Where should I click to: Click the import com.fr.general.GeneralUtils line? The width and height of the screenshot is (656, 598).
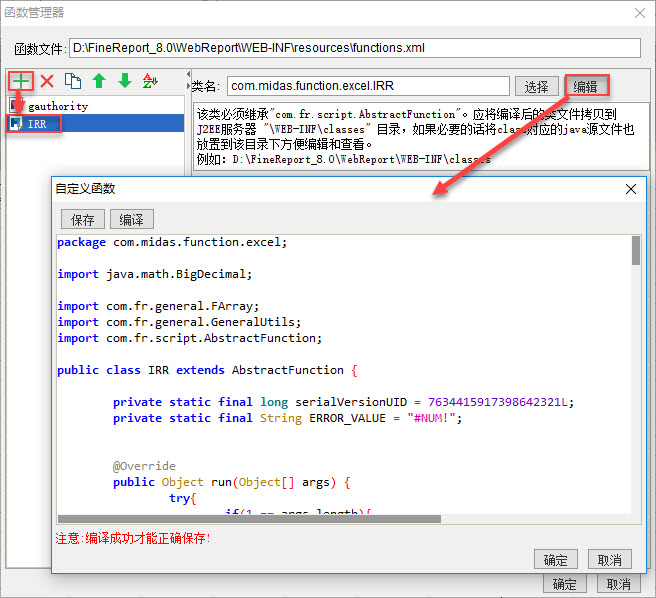point(179,322)
